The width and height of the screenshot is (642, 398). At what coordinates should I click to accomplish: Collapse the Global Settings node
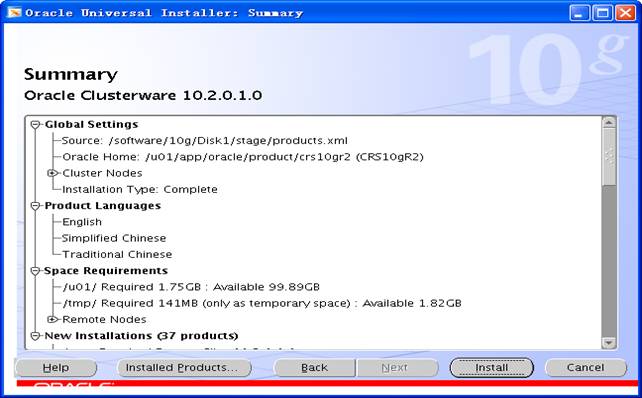click(36, 124)
